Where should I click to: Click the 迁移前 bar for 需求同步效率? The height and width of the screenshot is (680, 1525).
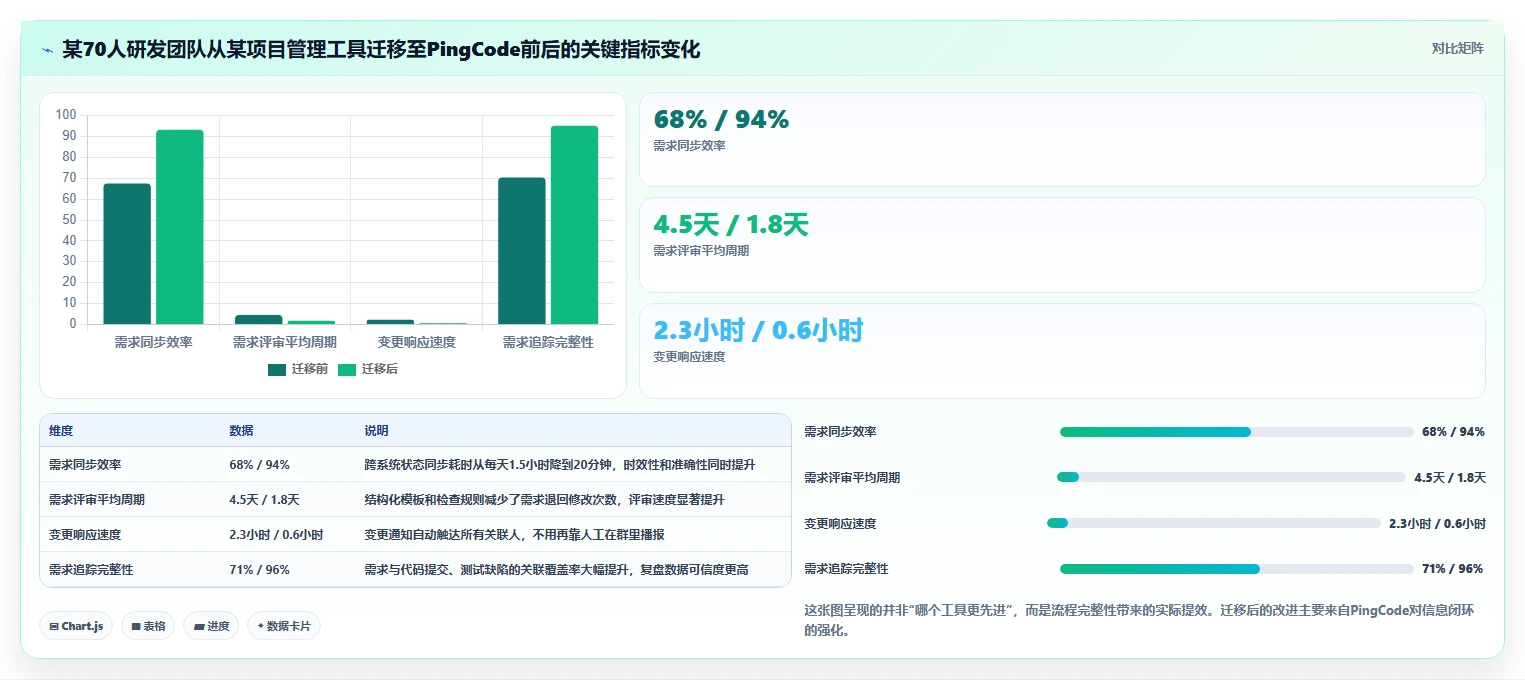[x=127, y=254]
